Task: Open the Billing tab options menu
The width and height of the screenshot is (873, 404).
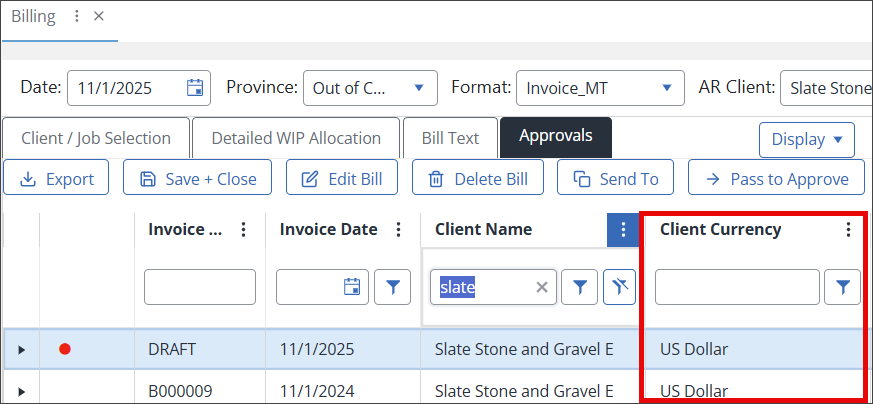Action: coord(77,17)
